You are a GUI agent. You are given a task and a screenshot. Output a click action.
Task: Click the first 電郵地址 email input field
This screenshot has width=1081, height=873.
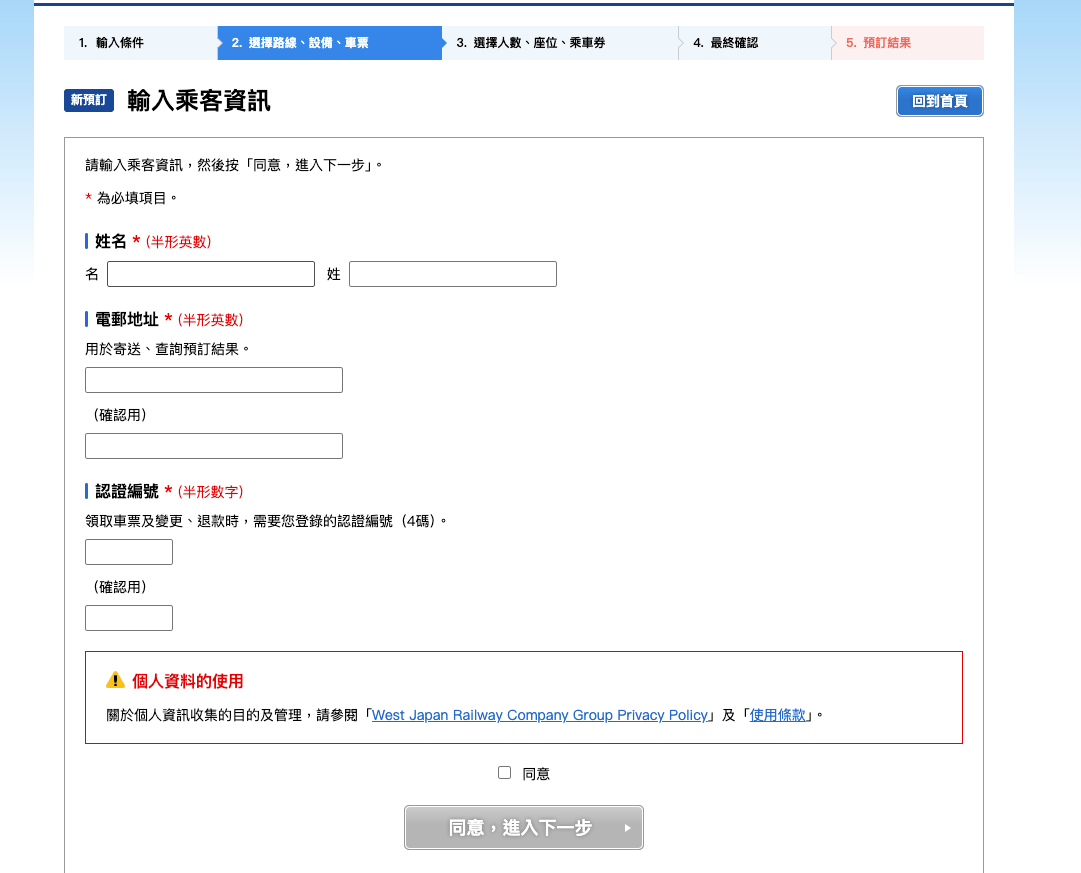214,380
